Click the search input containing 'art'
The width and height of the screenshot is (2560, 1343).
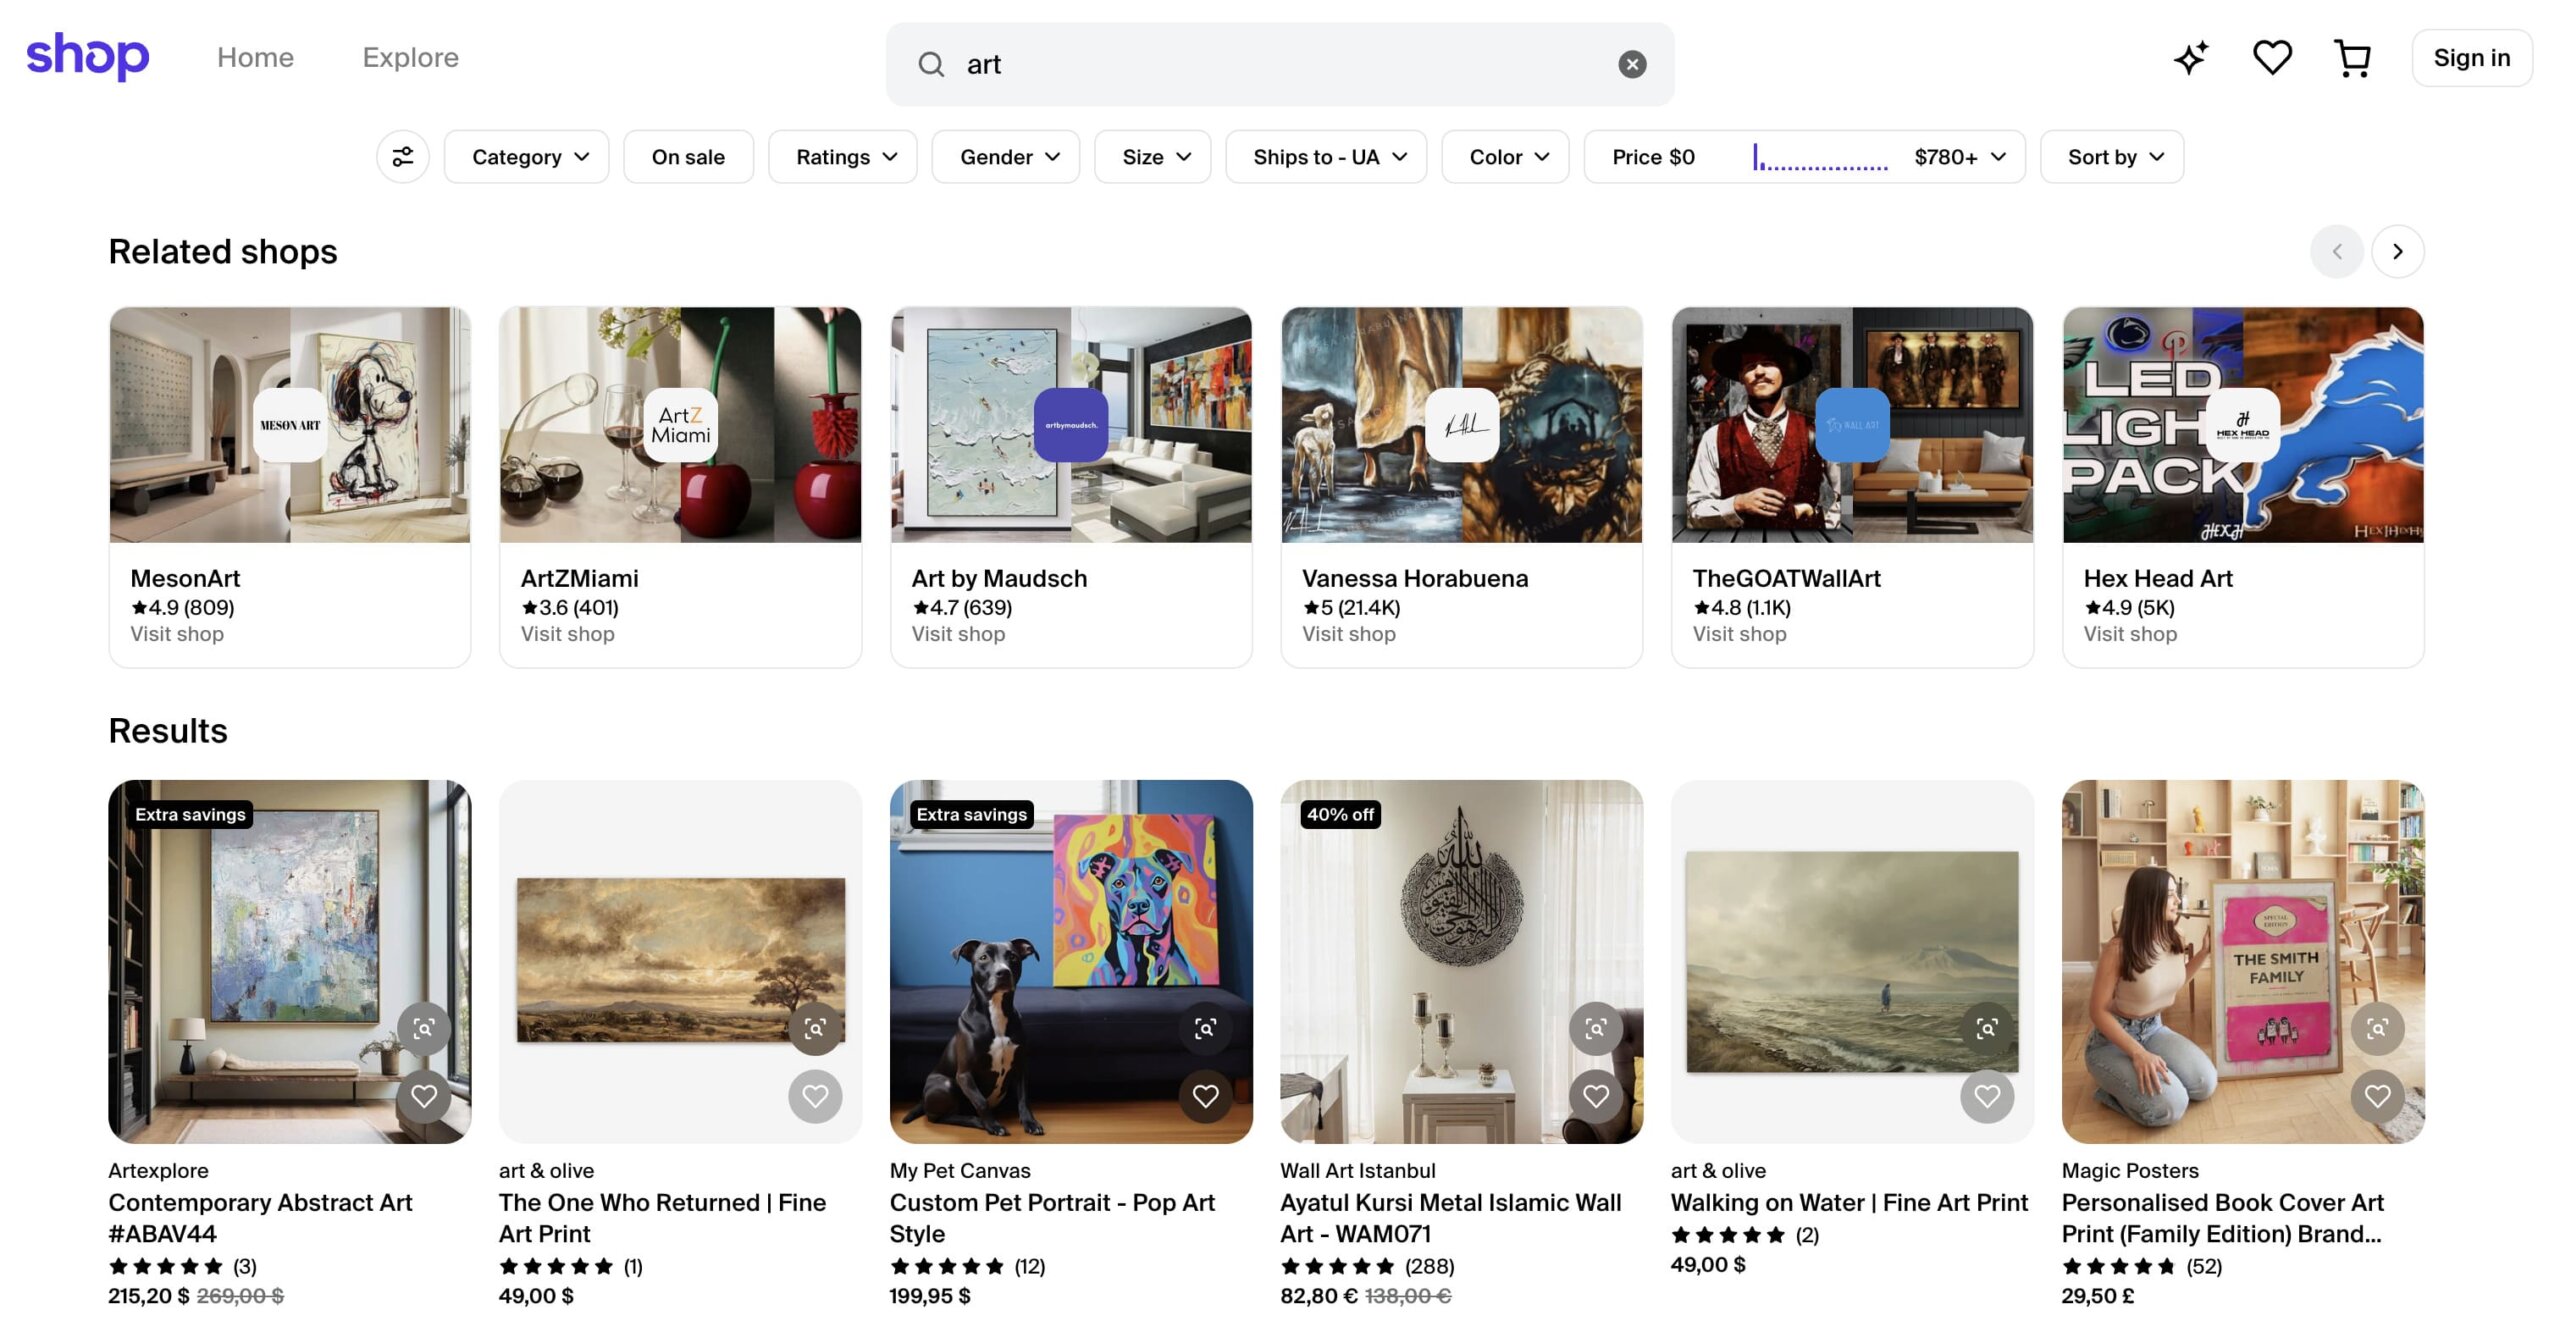(x=1280, y=65)
